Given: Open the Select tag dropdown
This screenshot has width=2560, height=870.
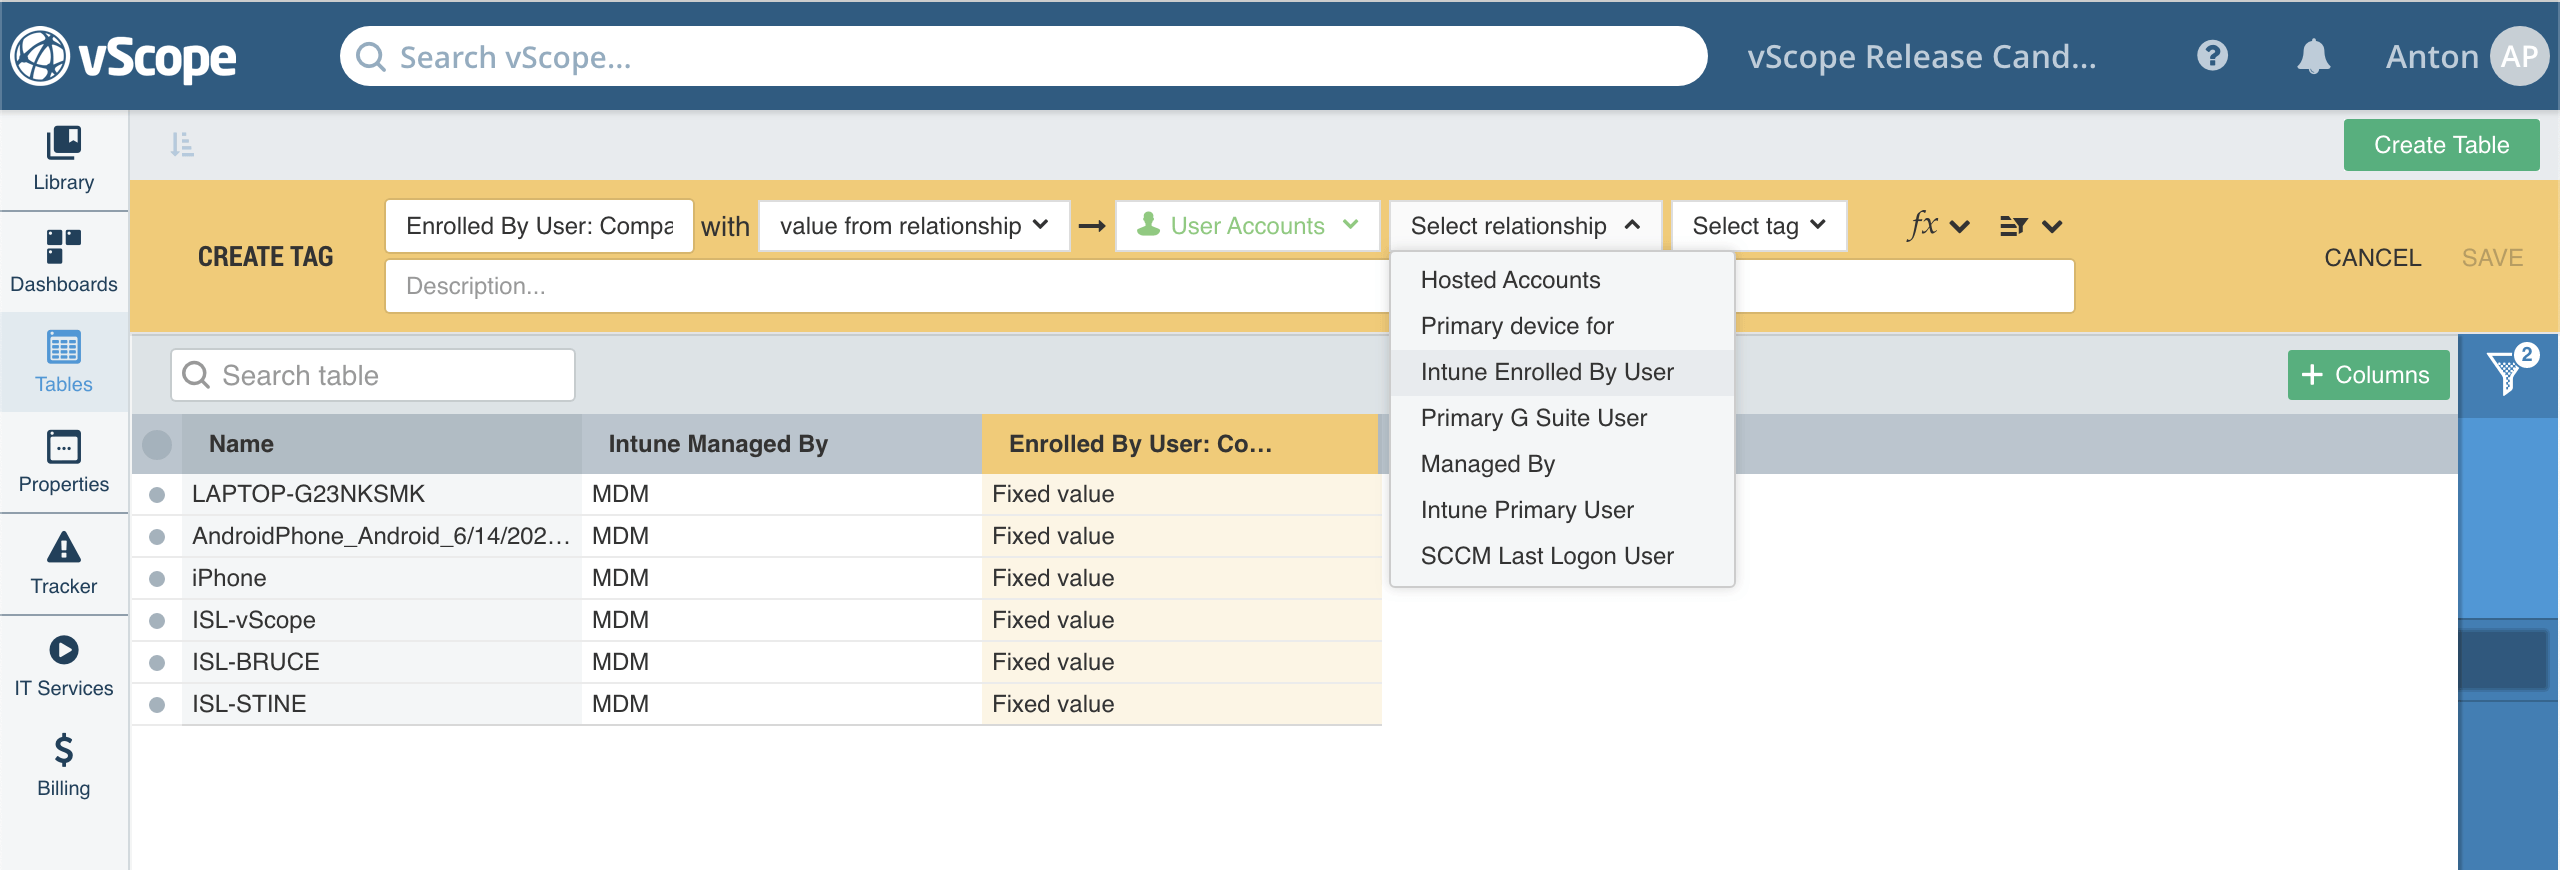Looking at the screenshot, I should (x=1759, y=226).
